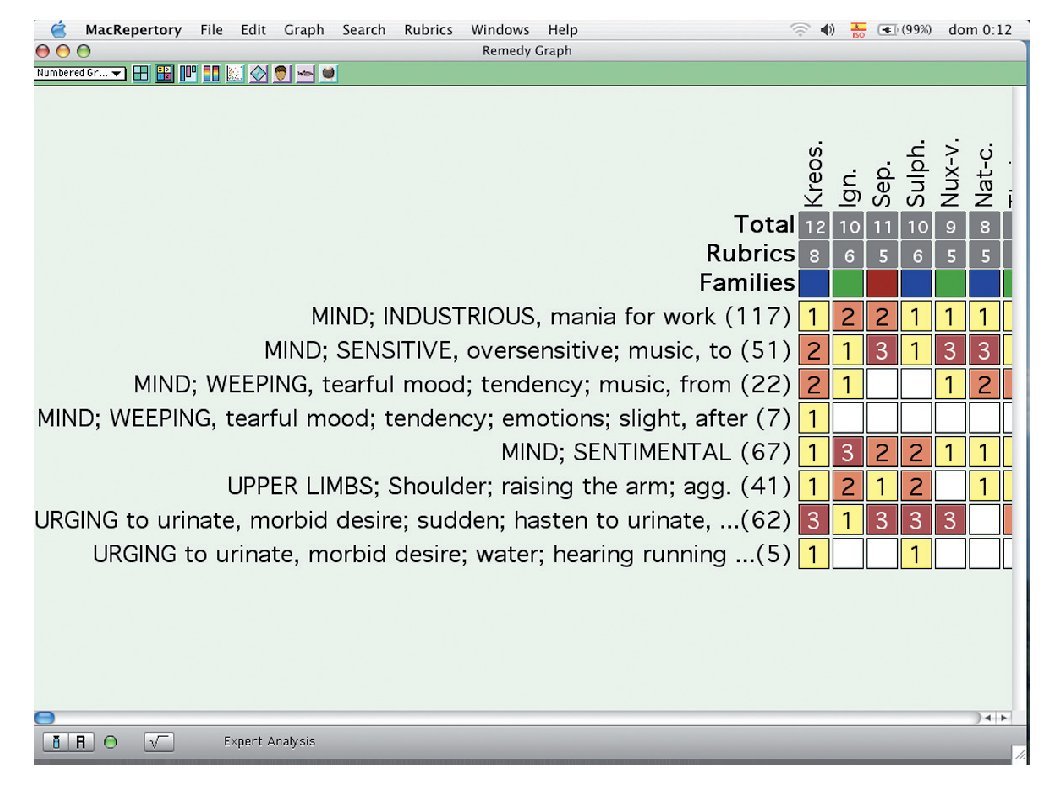Image resolution: width=1054 pixels, height=795 pixels.
Task: Select the diamond-shaped graph icon
Action: (258, 74)
